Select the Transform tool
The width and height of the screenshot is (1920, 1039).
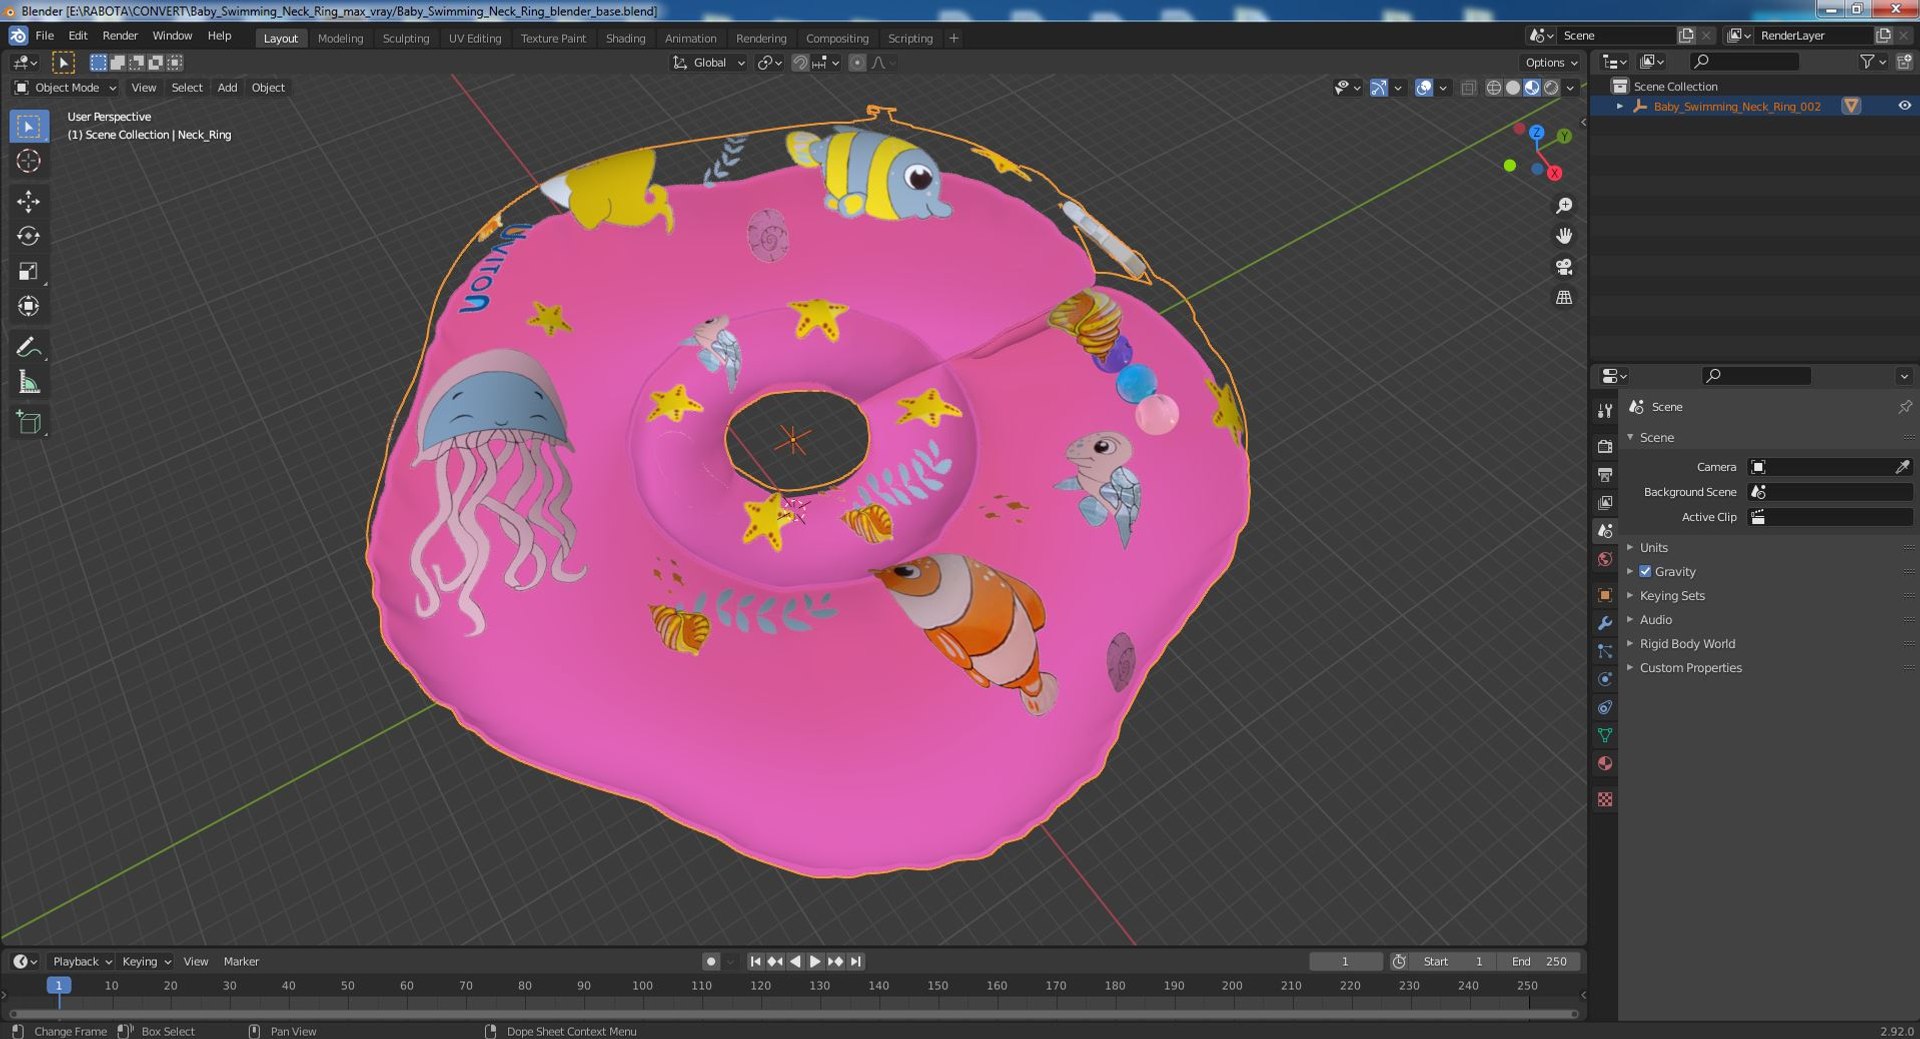(x=29, y=306)
